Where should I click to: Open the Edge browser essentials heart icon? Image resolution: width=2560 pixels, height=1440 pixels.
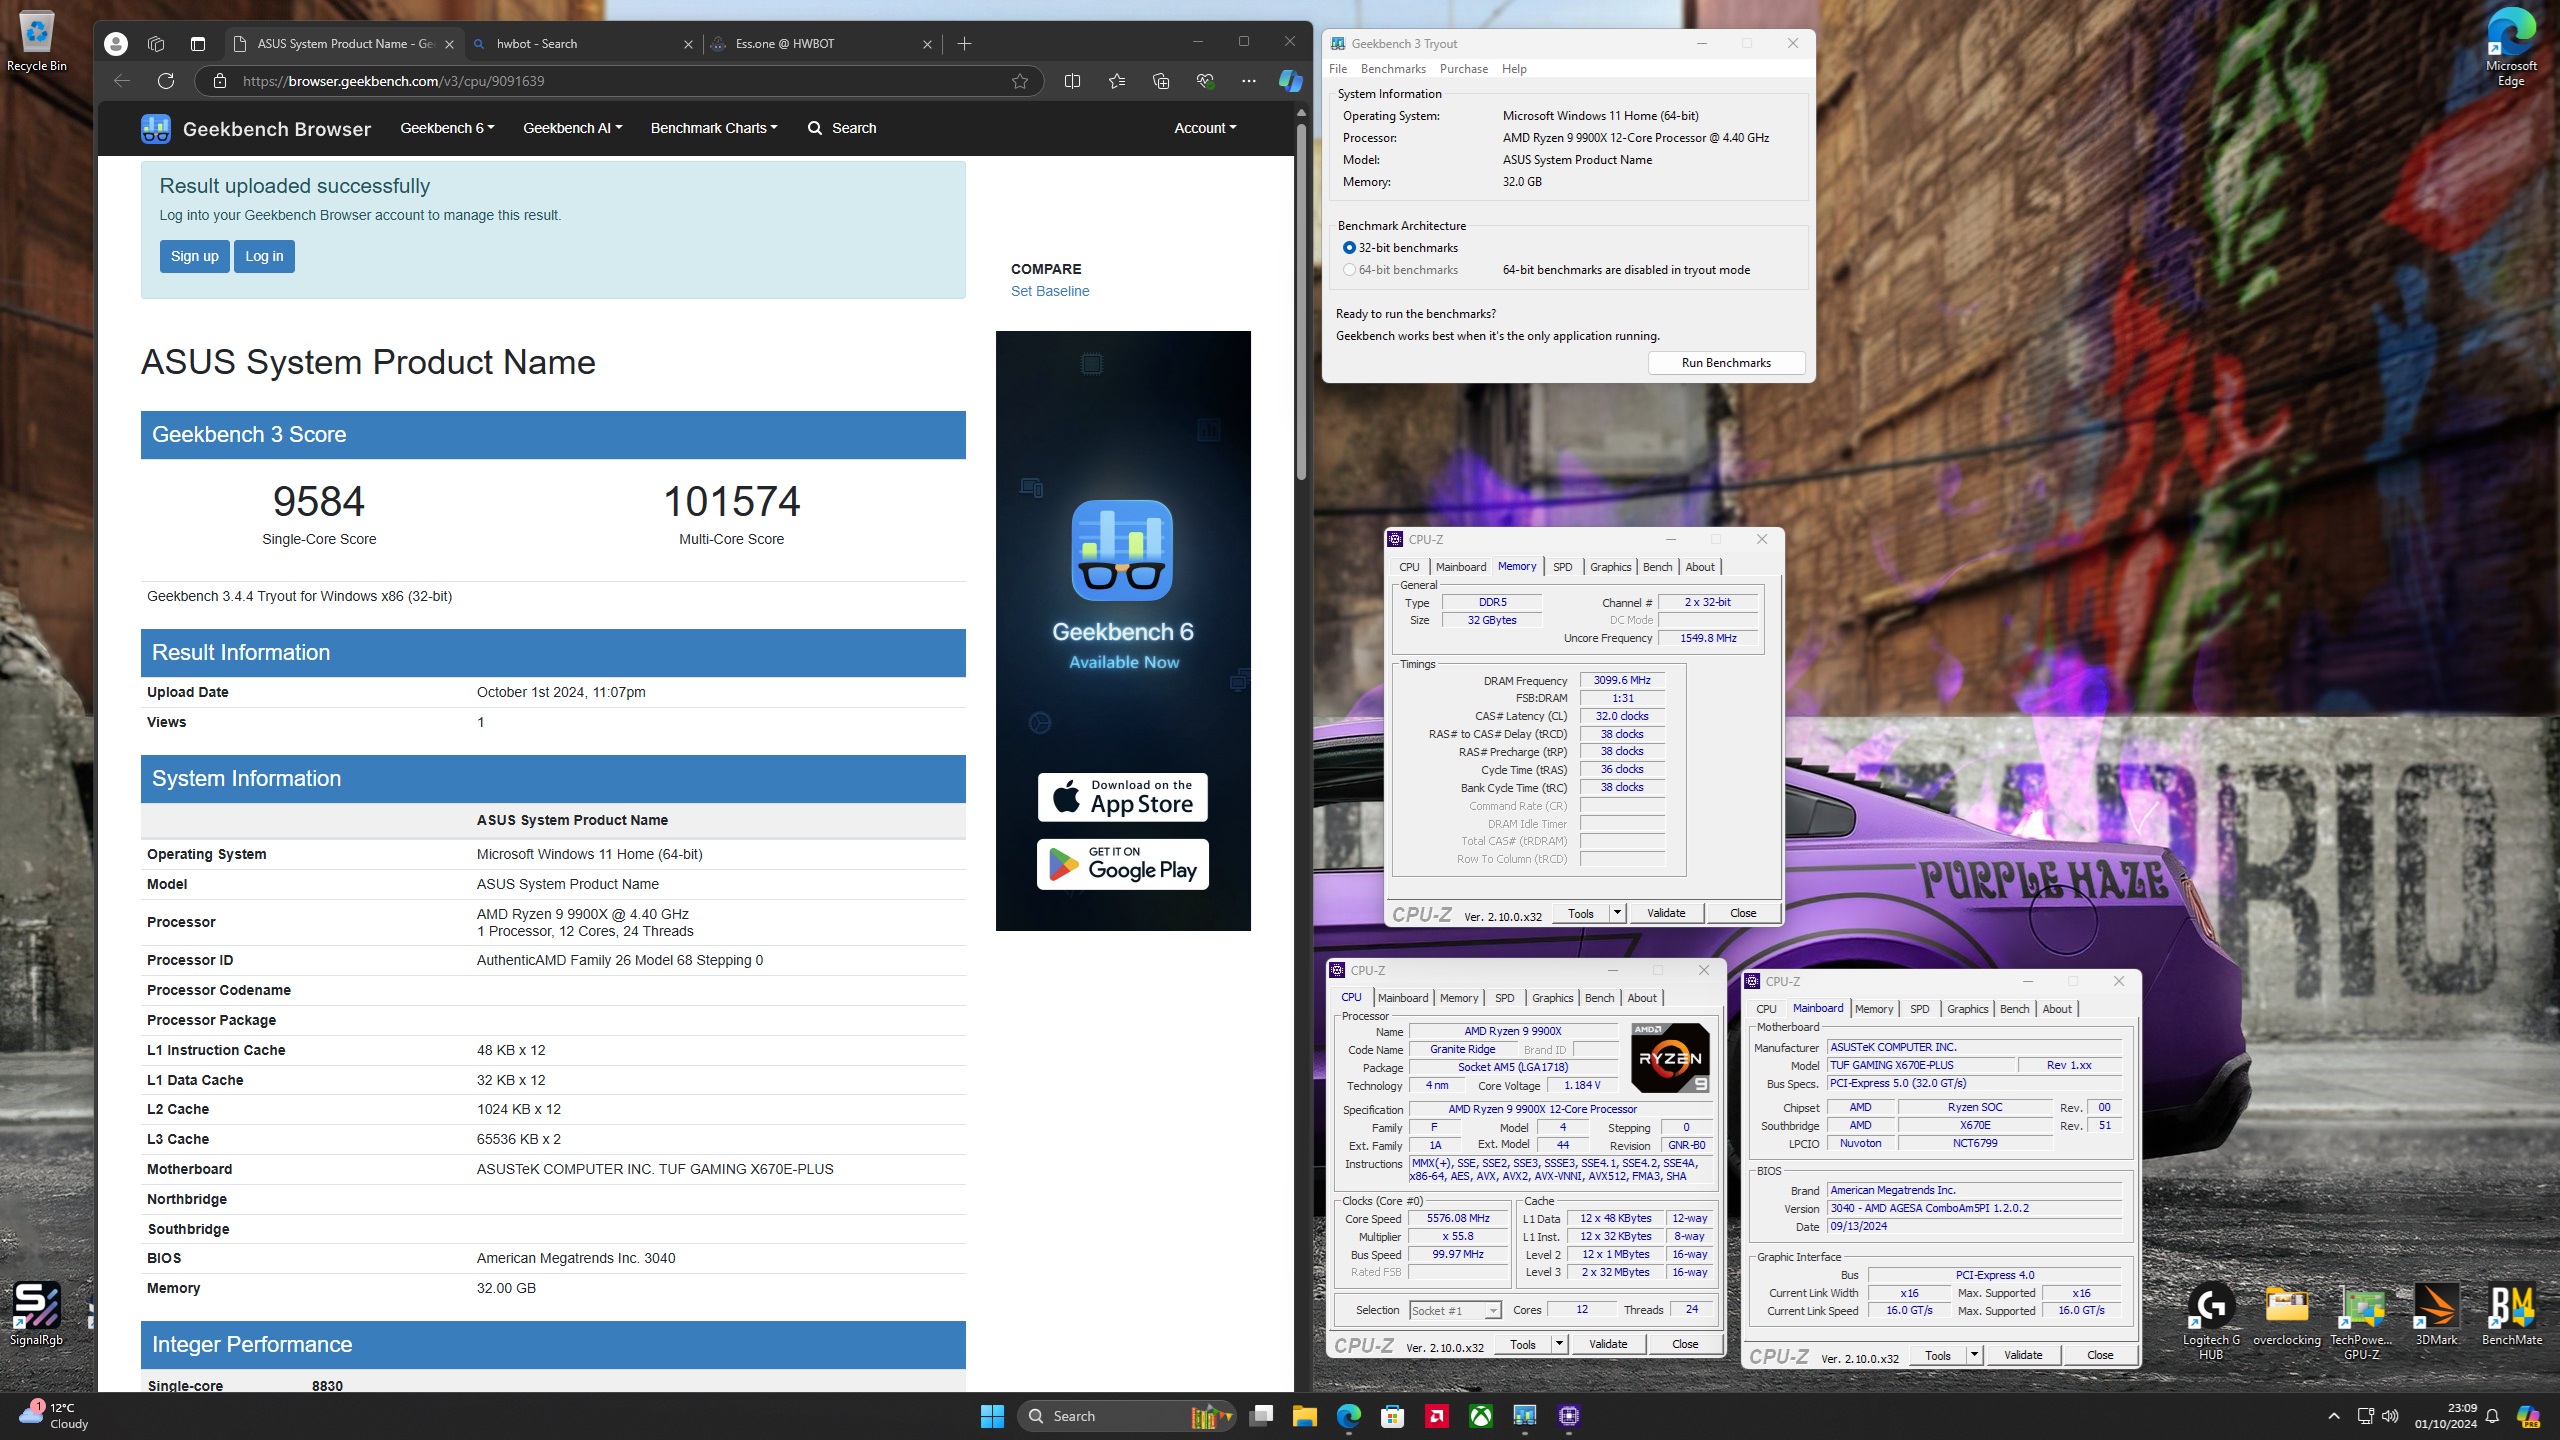pyautogui.click(x=1205, y=81)
